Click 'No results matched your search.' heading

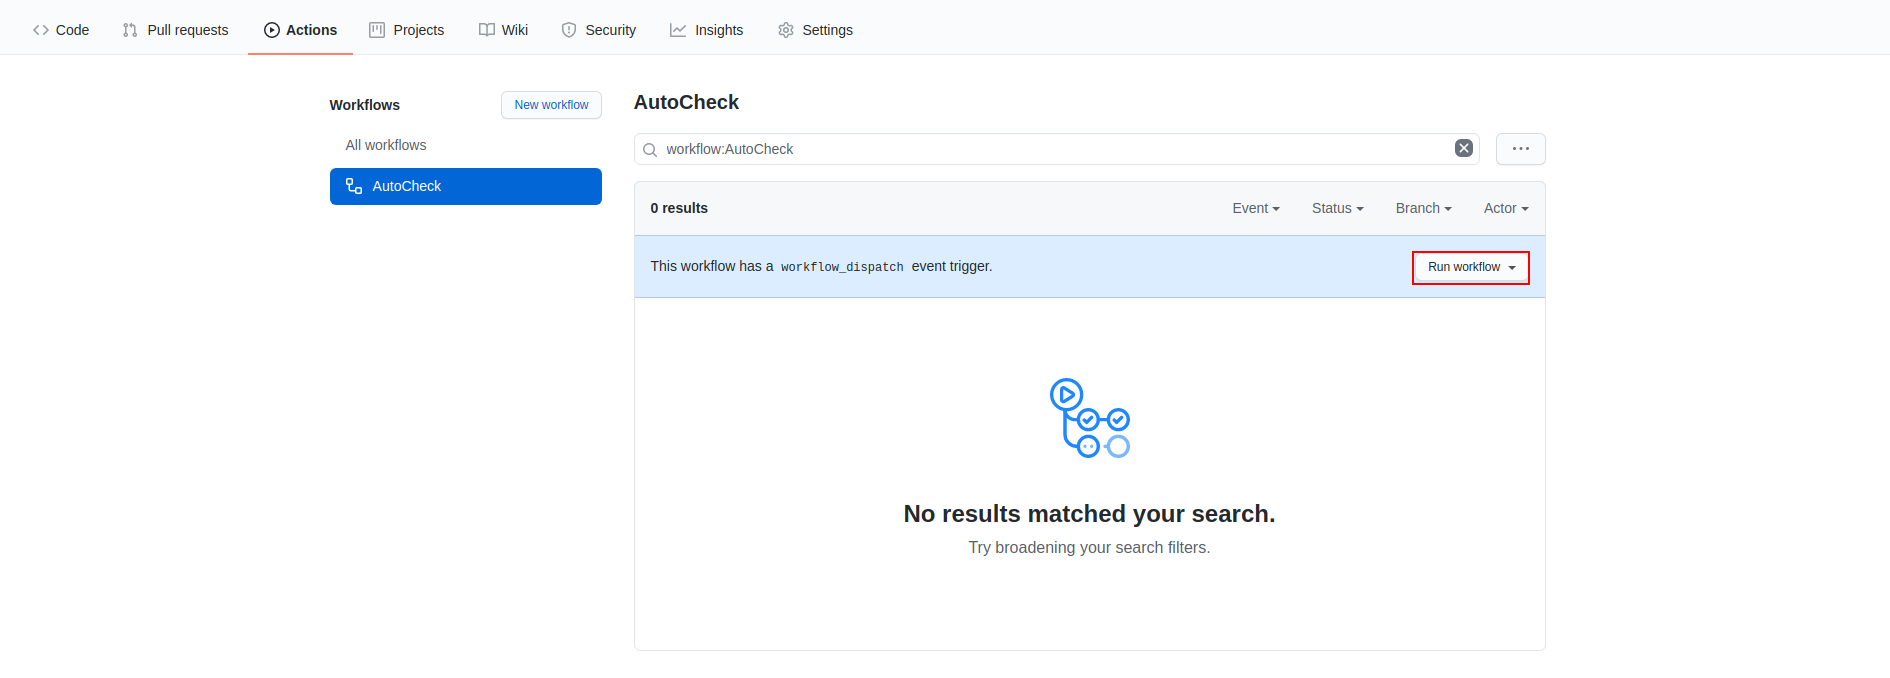click(1089, 514)
